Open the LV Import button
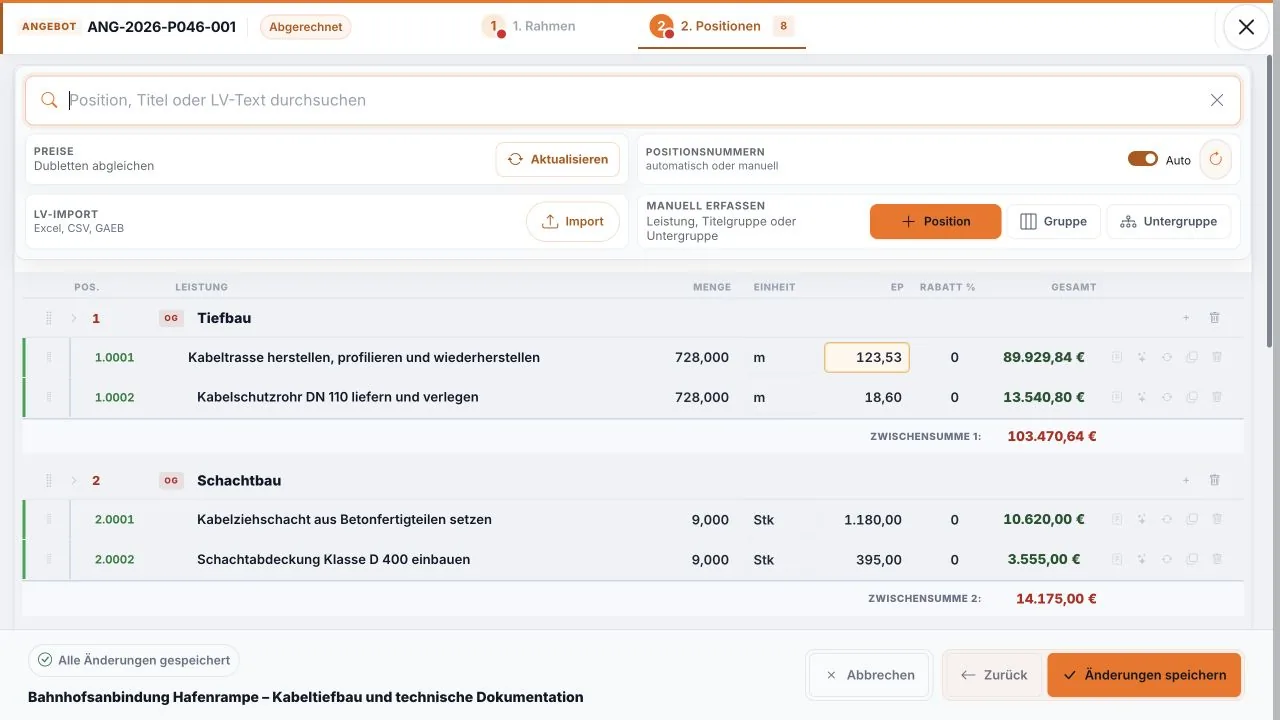The width and height of the screenshot is (1280, 720). [x=573, y=221]
